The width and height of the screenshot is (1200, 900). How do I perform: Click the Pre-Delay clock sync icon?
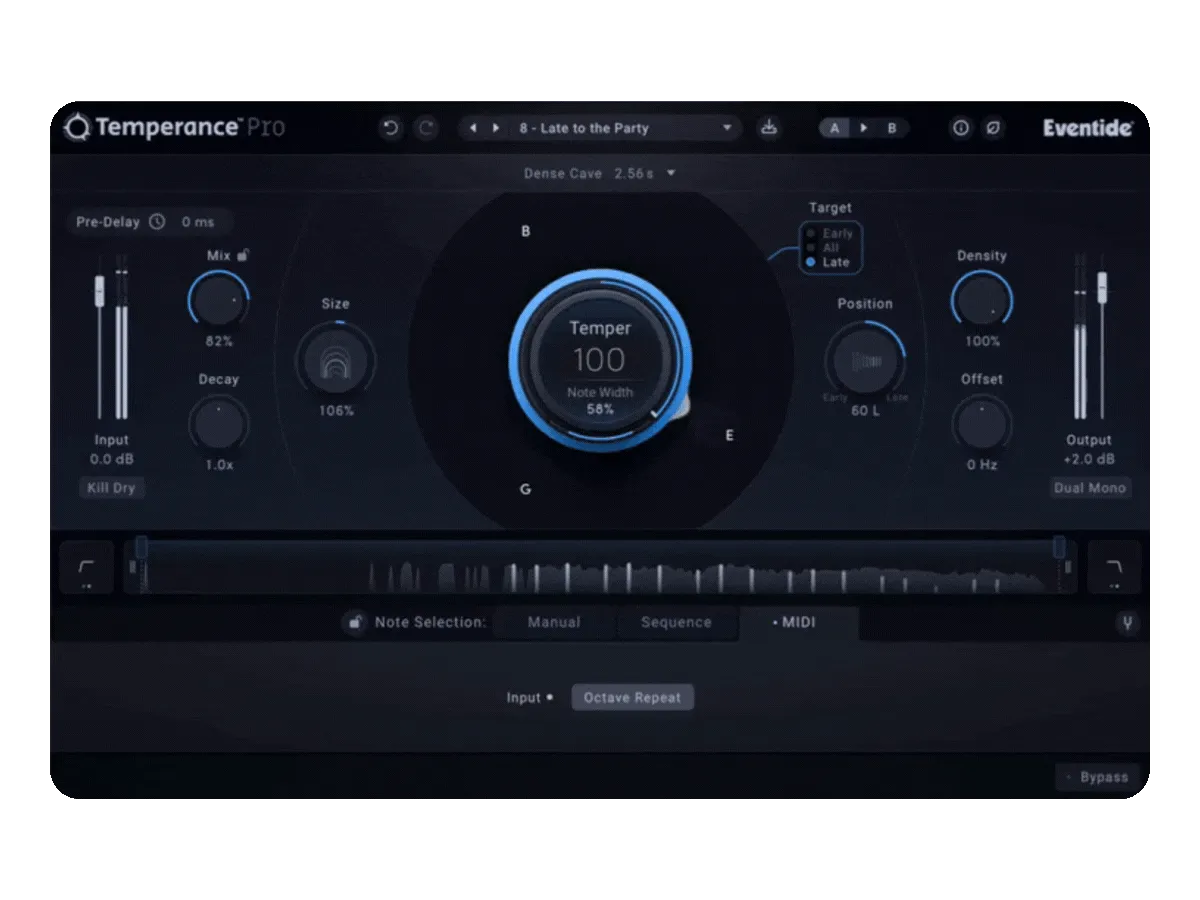pyautogui.click(x=157, y=222)
